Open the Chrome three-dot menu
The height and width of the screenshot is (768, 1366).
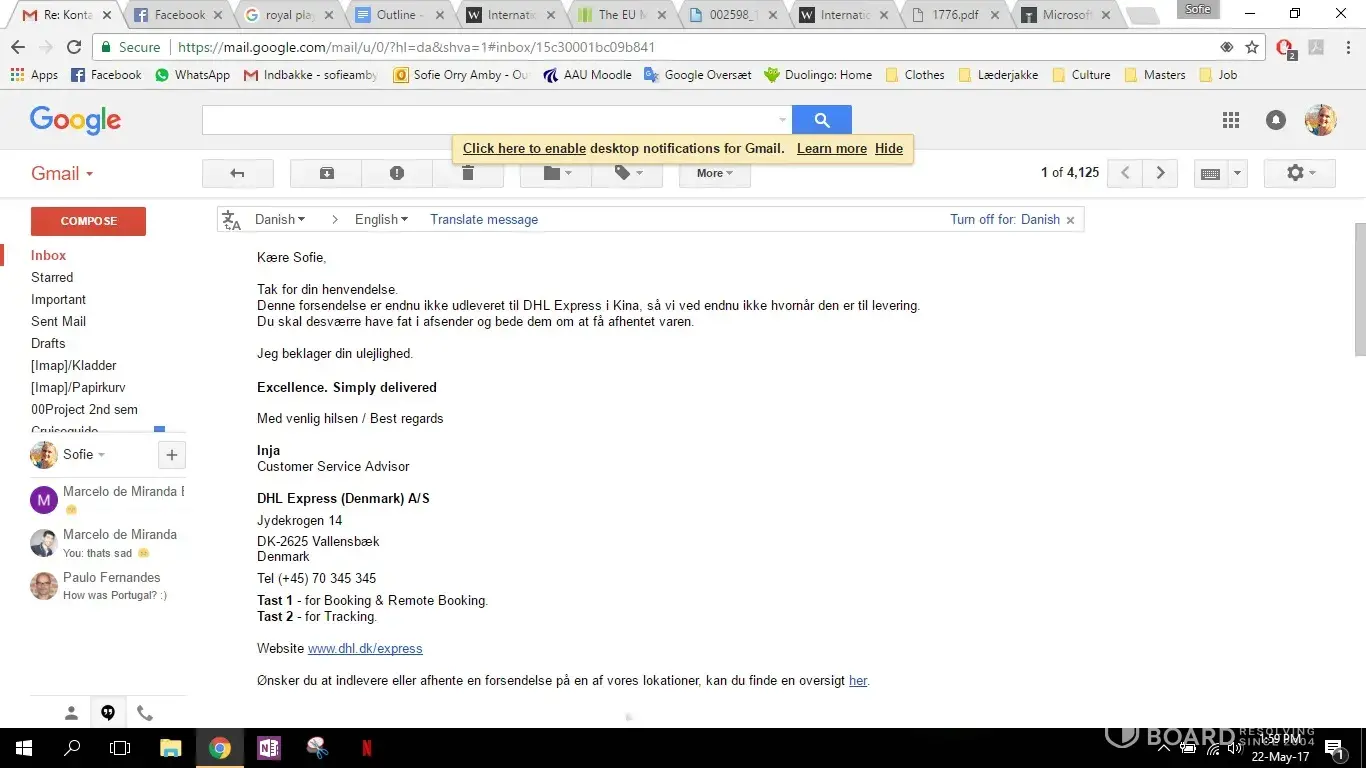pyautogui.click(x=1347, y=47)
